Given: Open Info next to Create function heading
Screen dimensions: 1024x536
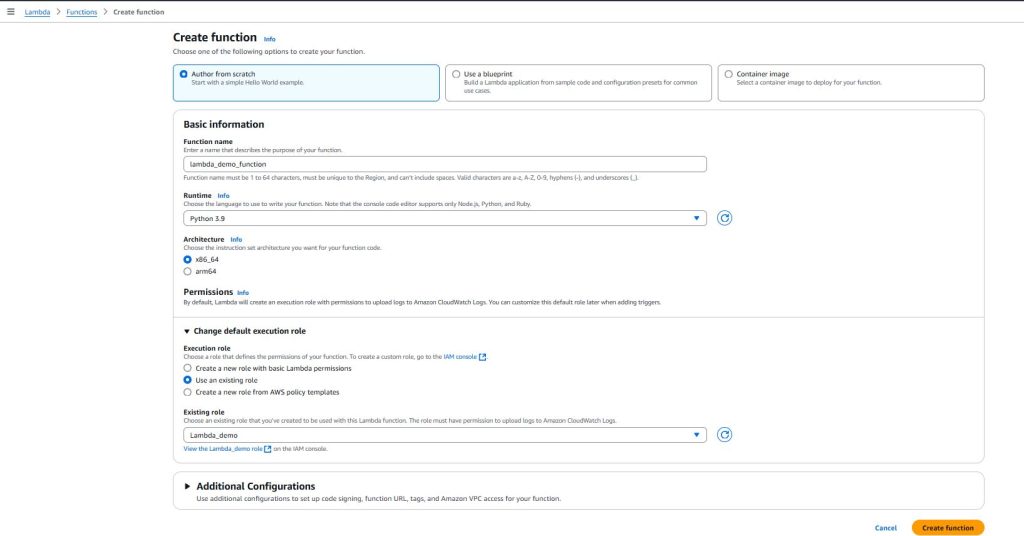Looking at the screenshot, I should coord(269,39).
